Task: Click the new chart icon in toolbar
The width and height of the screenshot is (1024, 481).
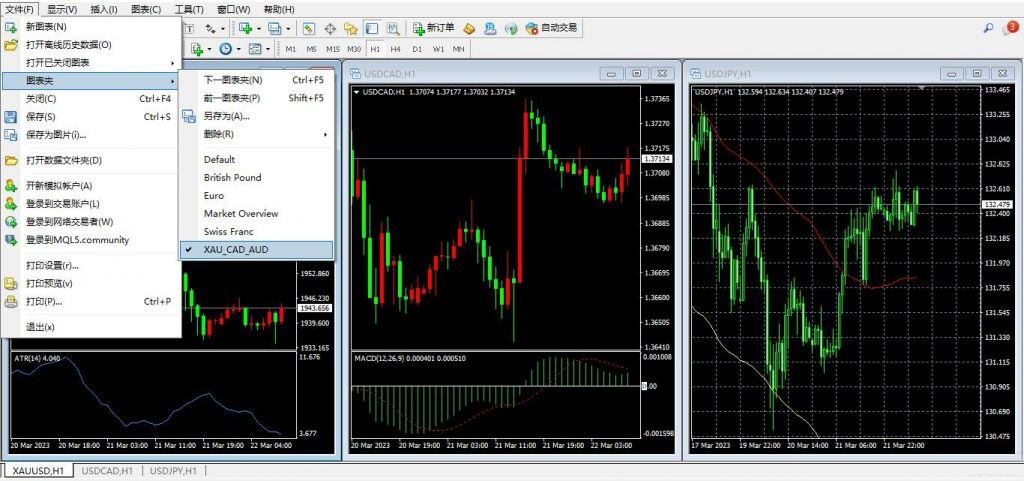Action: [246, 29]
